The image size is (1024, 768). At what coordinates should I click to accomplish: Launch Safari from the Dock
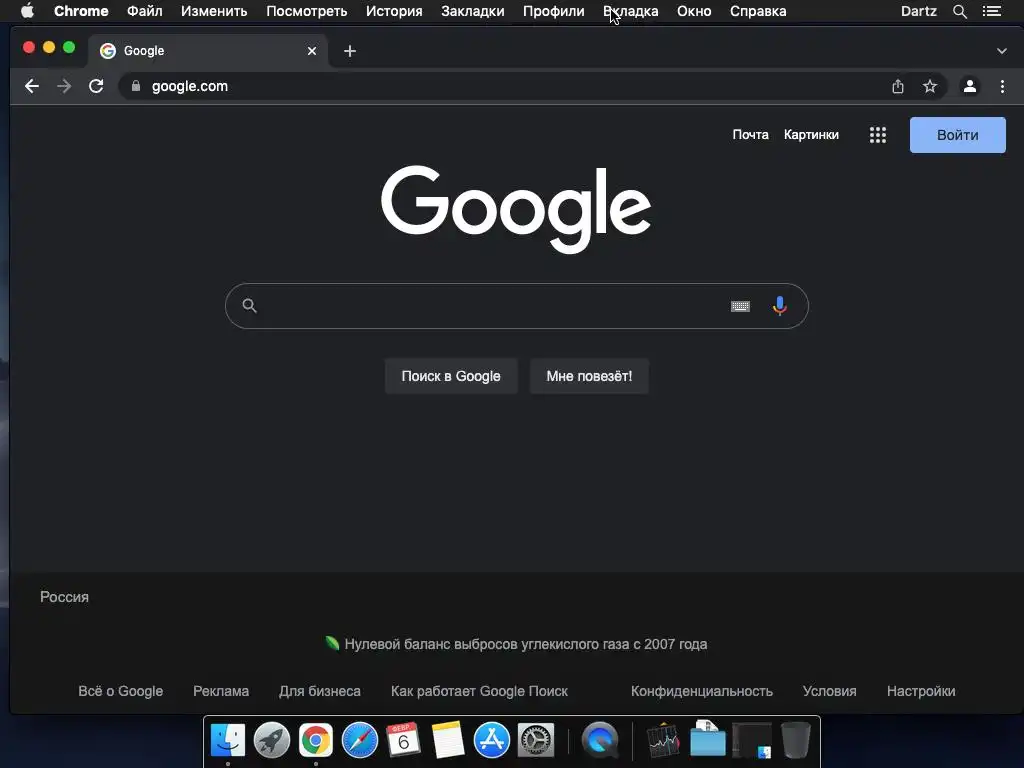pos(360,741)
